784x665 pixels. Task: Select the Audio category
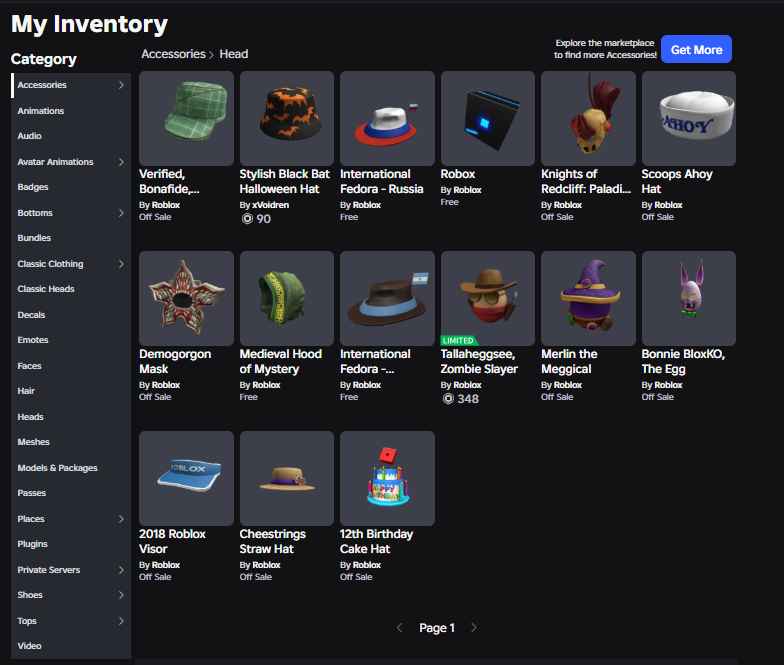click(x=71, y=136)
